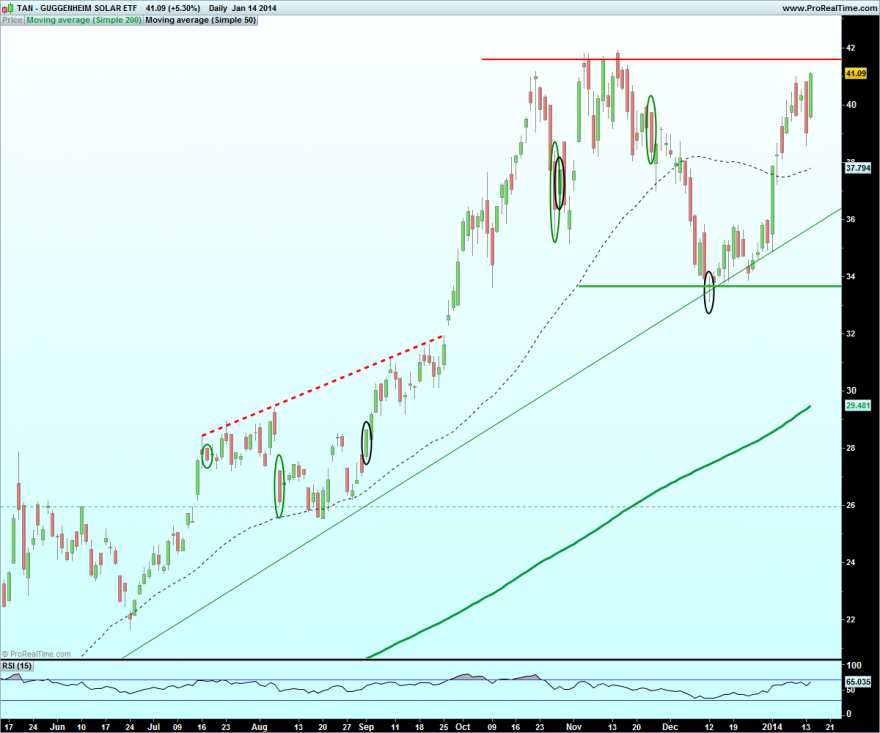880x733 pixels.
Task: Click the 2014 label on the time axis
Action: [772, 727]
